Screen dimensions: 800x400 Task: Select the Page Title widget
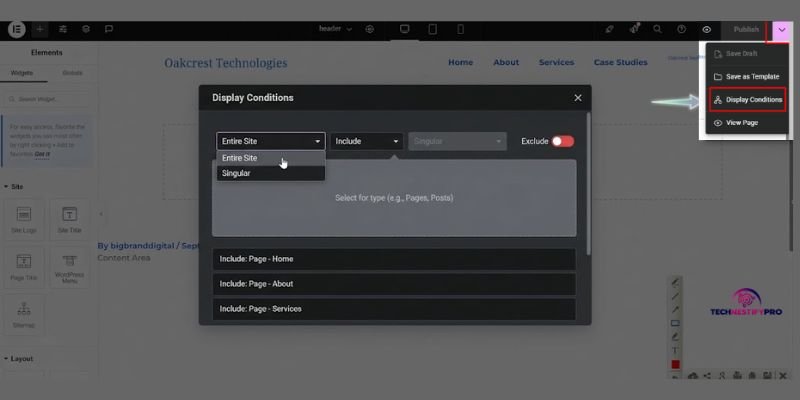24,267
